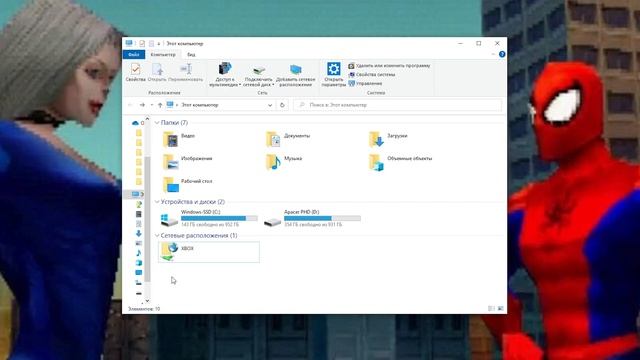Collapse the ribbon with the chevron
This screenshot has height=360, width=640.
[x=493, y=54]
